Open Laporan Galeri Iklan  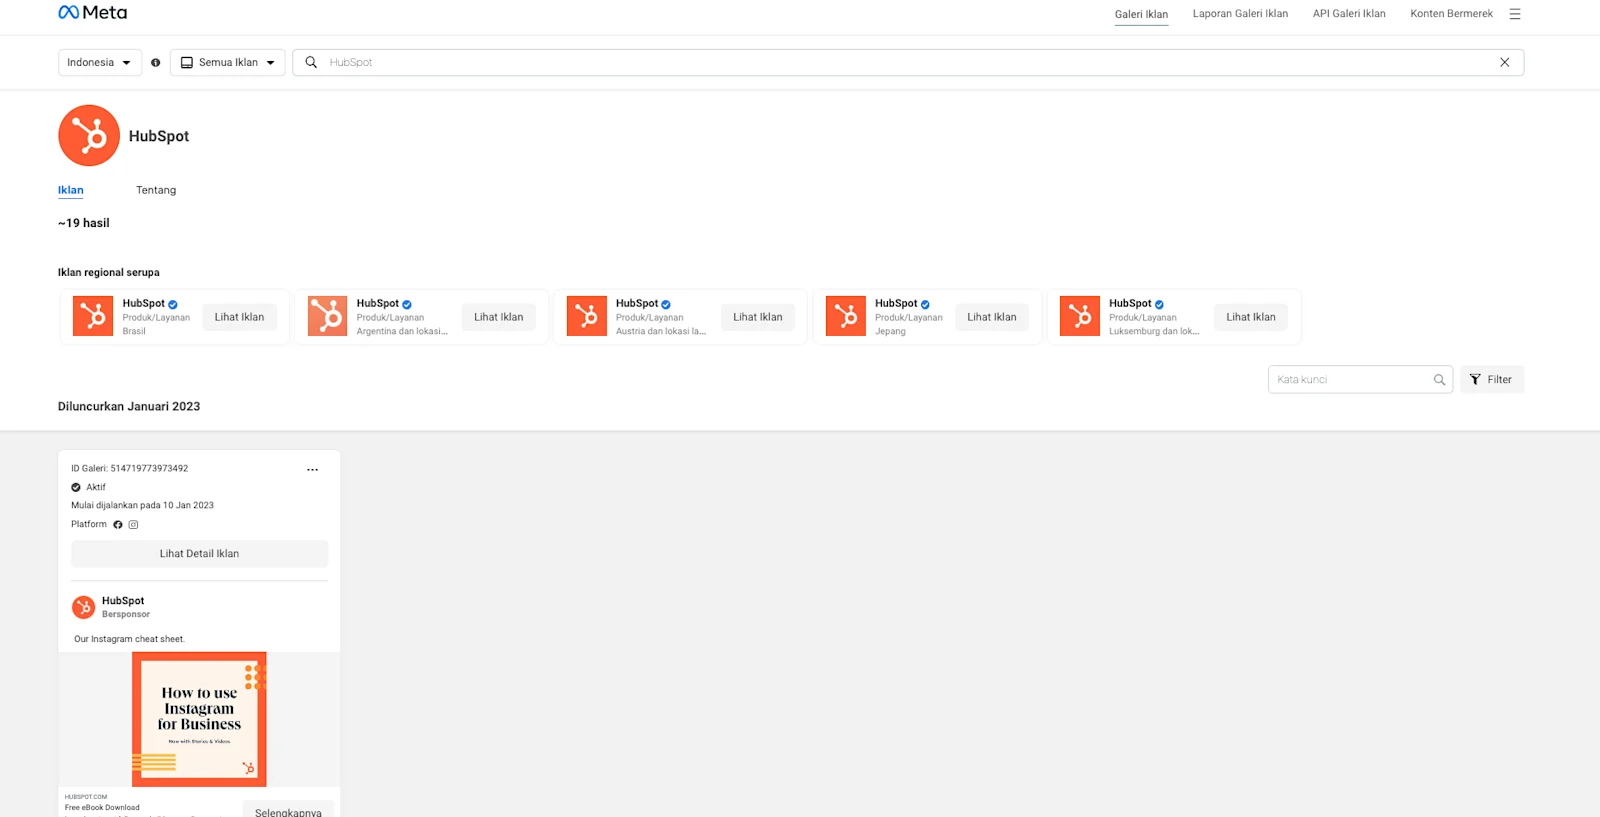[x=1240, y=14]
